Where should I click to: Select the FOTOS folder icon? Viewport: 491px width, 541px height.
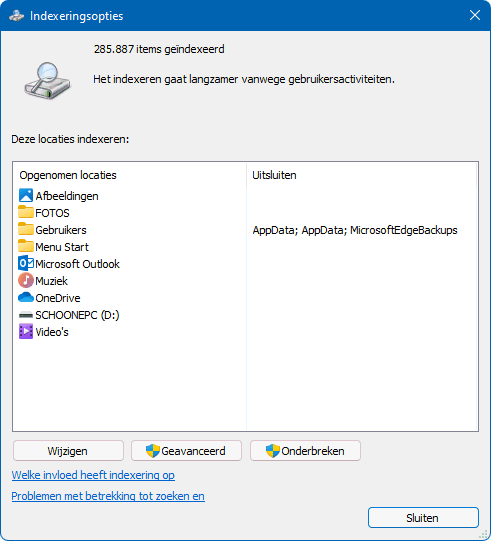(x=26, y=212)
